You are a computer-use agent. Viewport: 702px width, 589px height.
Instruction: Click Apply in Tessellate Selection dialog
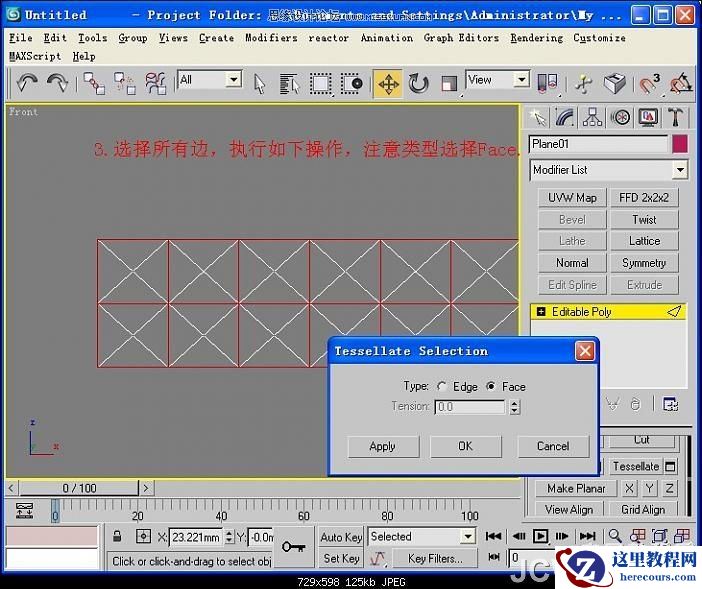point(383,446)
